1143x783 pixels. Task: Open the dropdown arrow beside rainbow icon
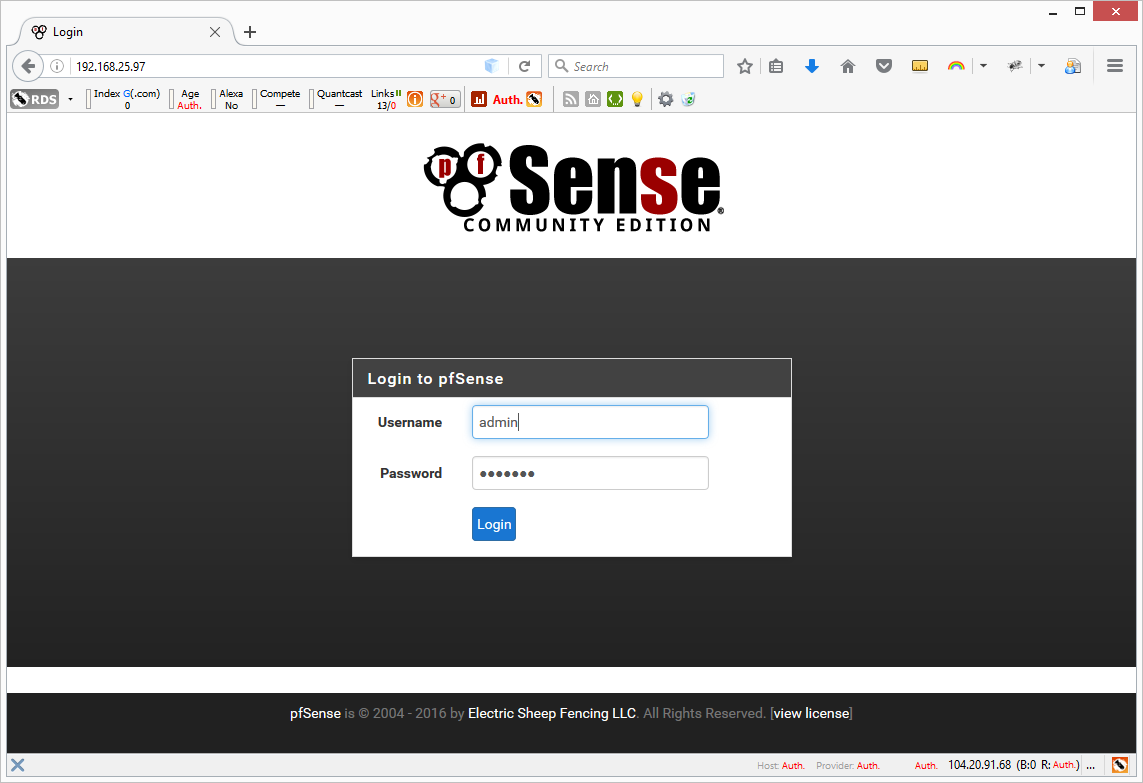point(983,66)
